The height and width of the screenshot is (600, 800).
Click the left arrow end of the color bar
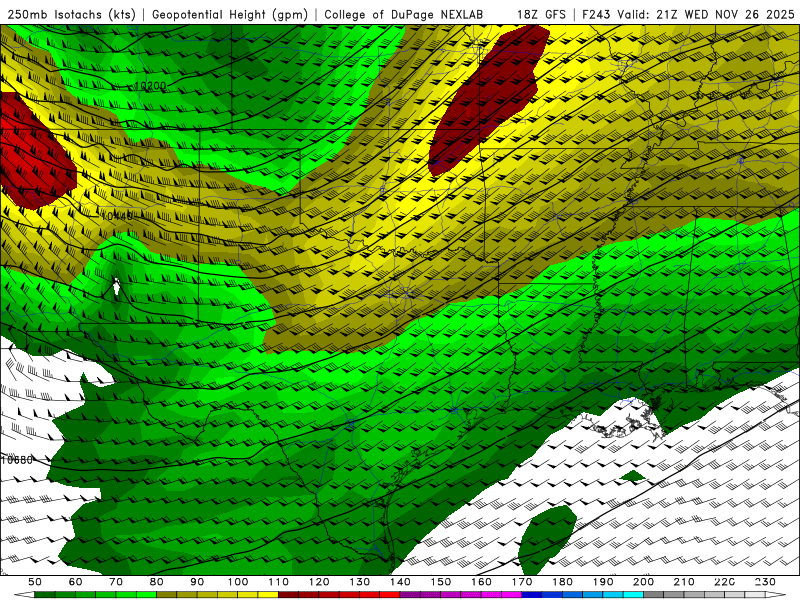click(24, 595)
